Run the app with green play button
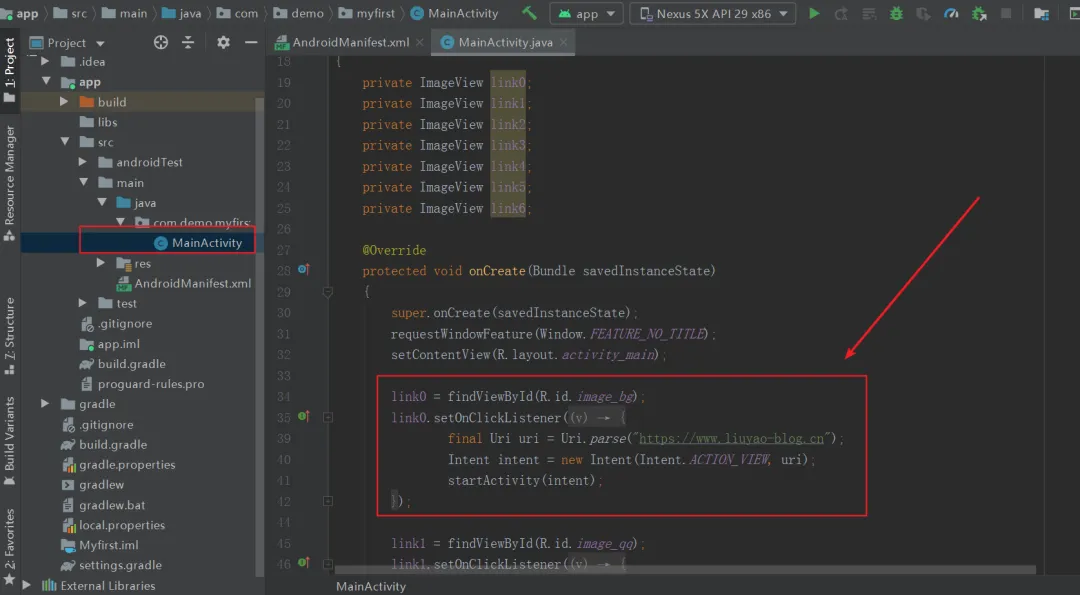 click(x=814, y=13)
